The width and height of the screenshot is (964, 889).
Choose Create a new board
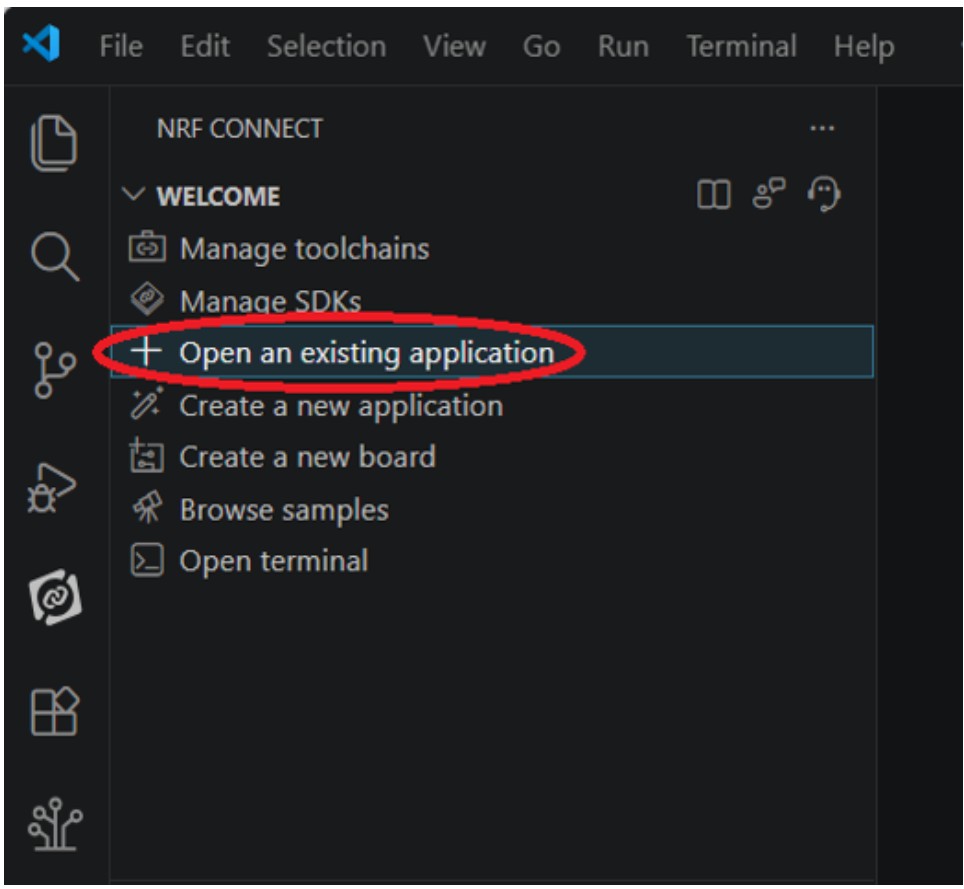(x=492, y=456)
